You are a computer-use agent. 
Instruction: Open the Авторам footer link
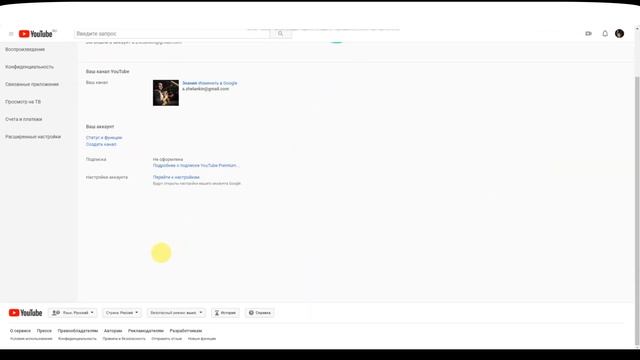tap(113, 331)
